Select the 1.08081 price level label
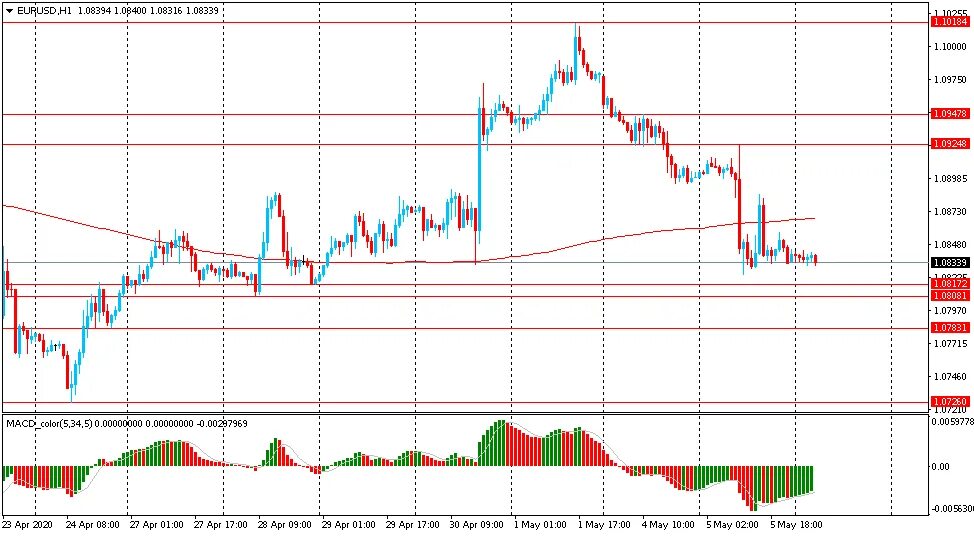Image resolution: width=974 pixels, height=536 pixels. 950,296
